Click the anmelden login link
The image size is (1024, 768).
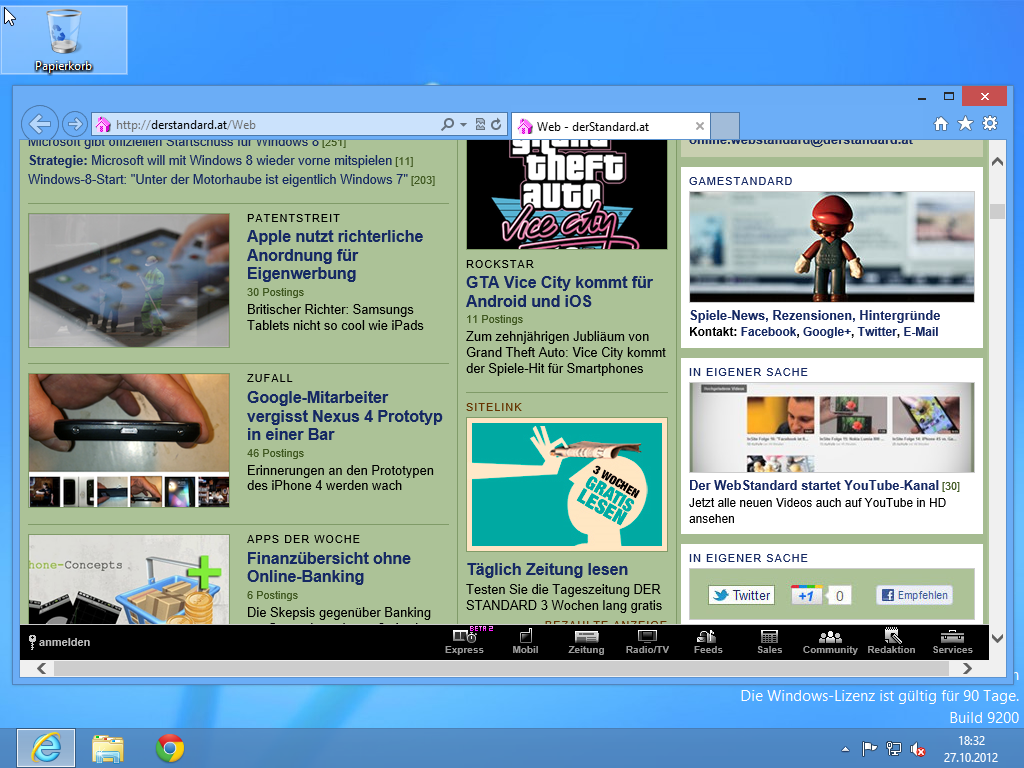[x=59, y=642]
